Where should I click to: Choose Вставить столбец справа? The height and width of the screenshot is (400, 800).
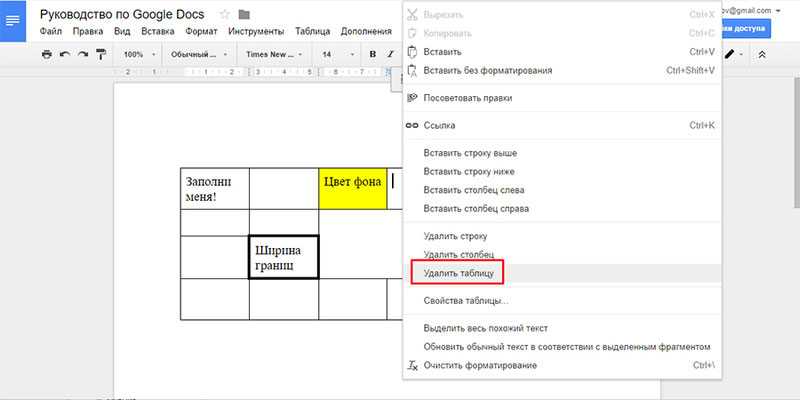pyautogui.click(x=562, y=209)
